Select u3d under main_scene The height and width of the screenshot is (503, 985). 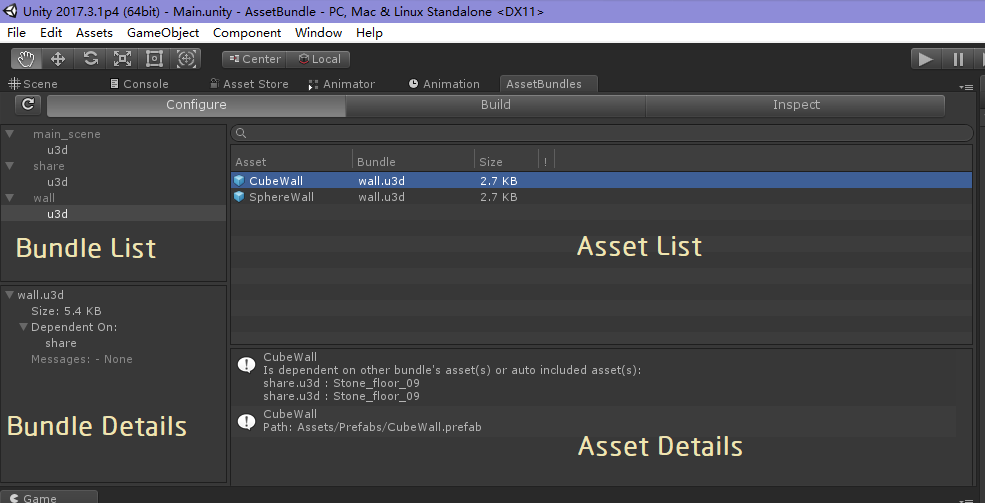(57, 150)
